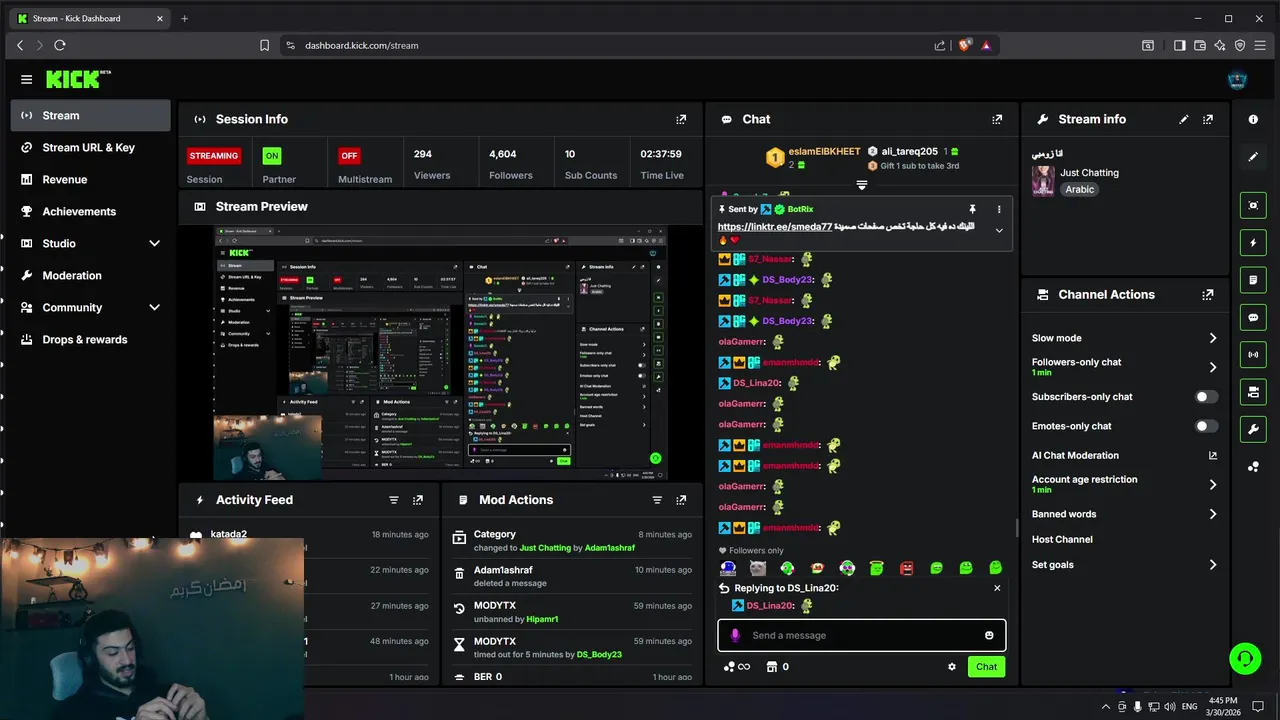Pop out the Channel Actions panel
Viewport: 1280px width, 720px height.
point(1208,295)
